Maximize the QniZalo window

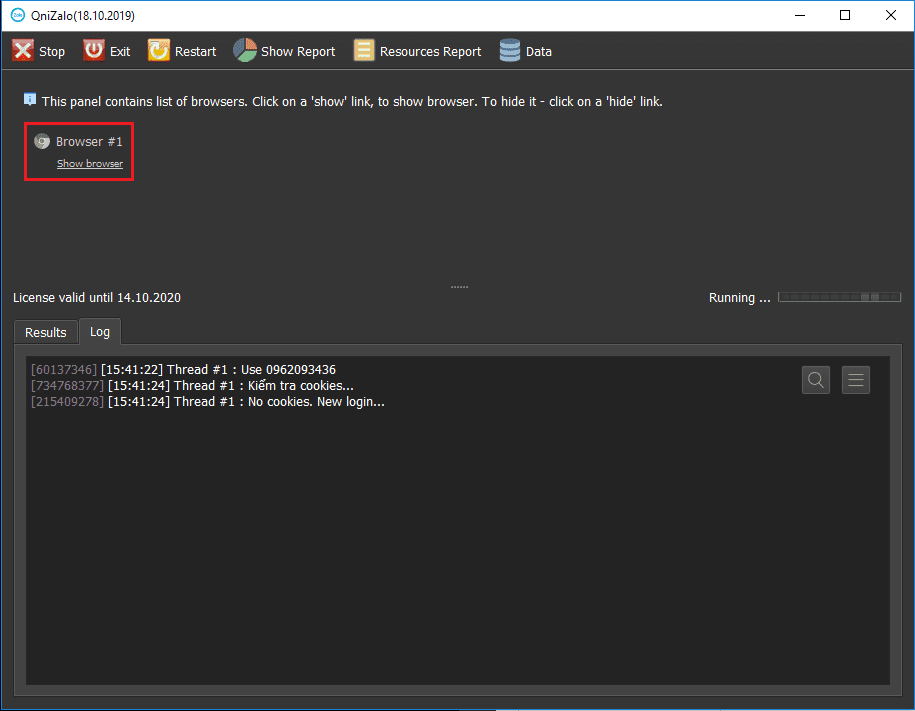click(x=845, y=16)
